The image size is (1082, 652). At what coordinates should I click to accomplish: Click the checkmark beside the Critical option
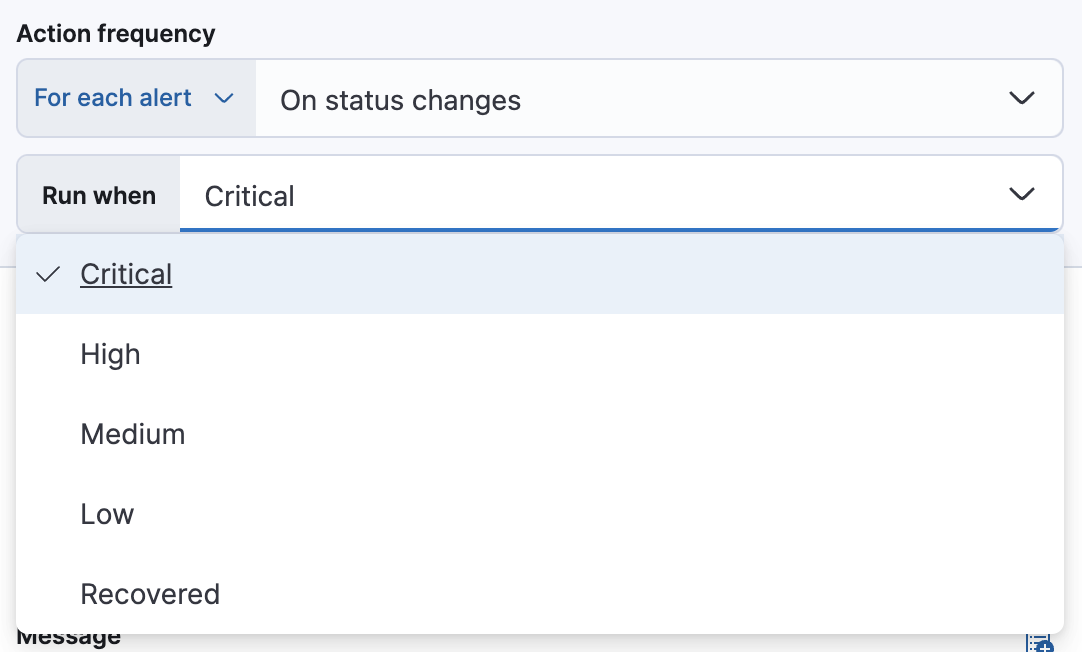[46, 274]
